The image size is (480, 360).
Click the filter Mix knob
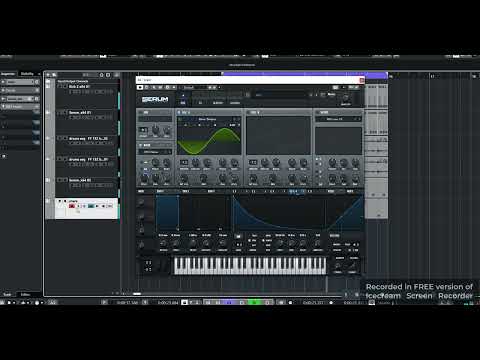355,179
